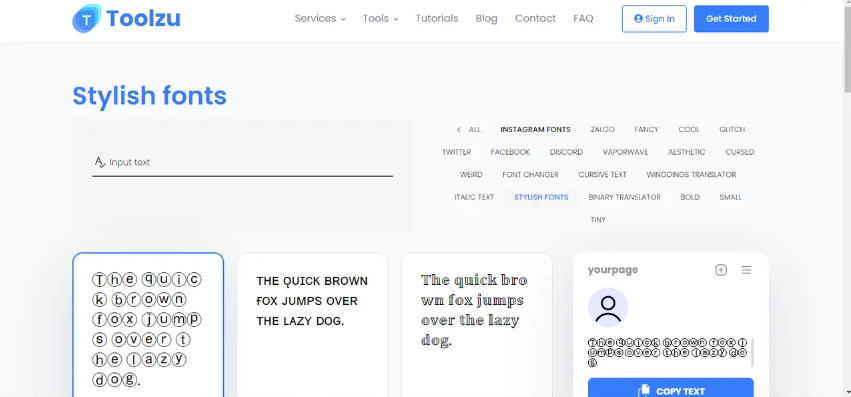The height and width of the screenshot is (397, 851).
Task: Click the plus icon beside yourpage
Action: click(721, 270)
